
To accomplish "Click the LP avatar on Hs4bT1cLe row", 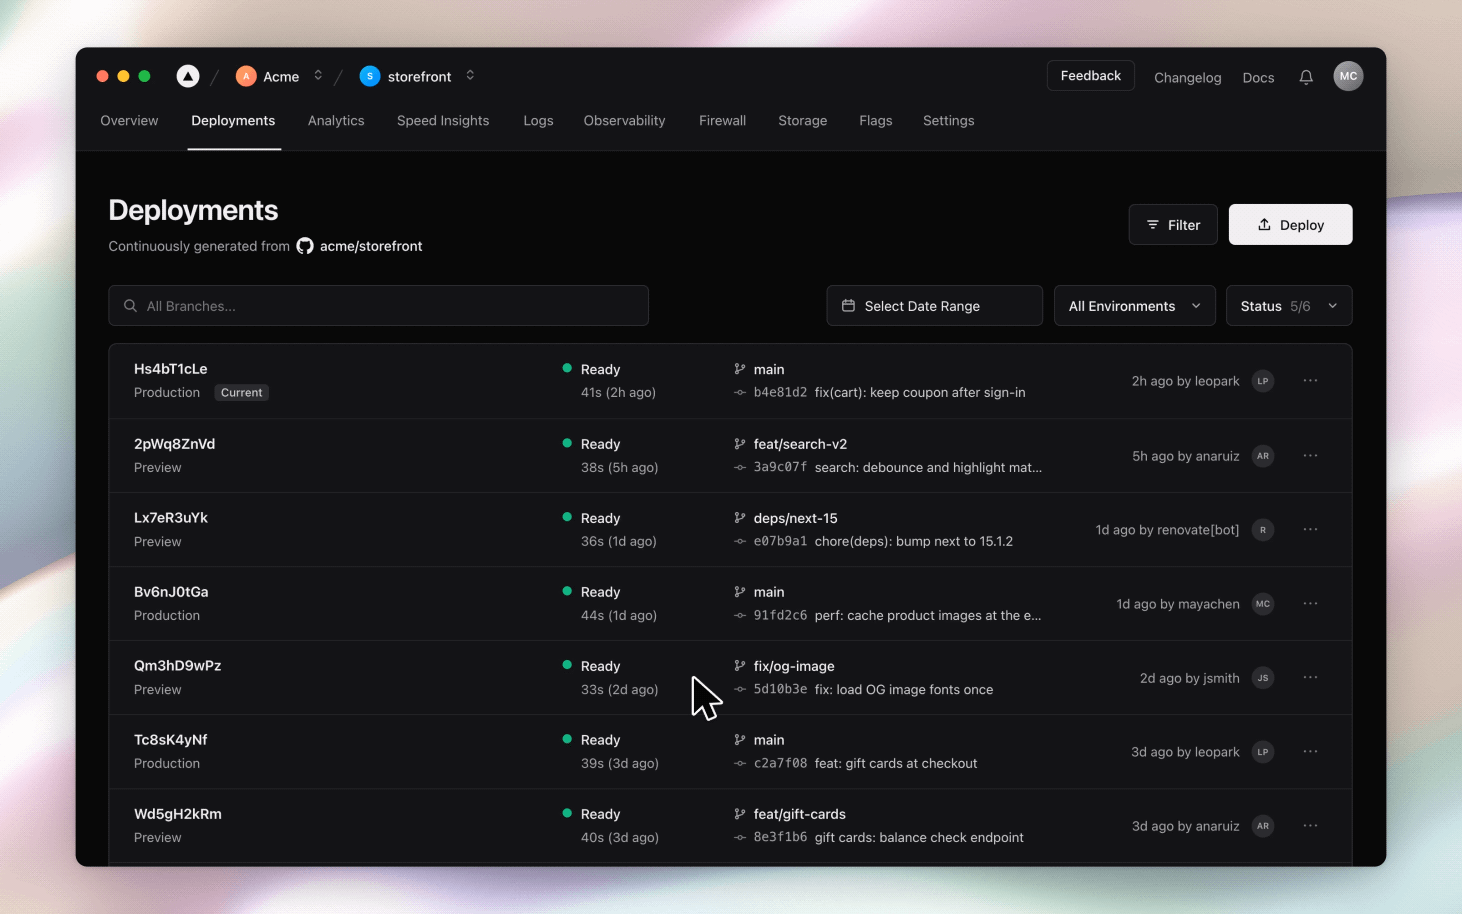I will [1263, 381].
